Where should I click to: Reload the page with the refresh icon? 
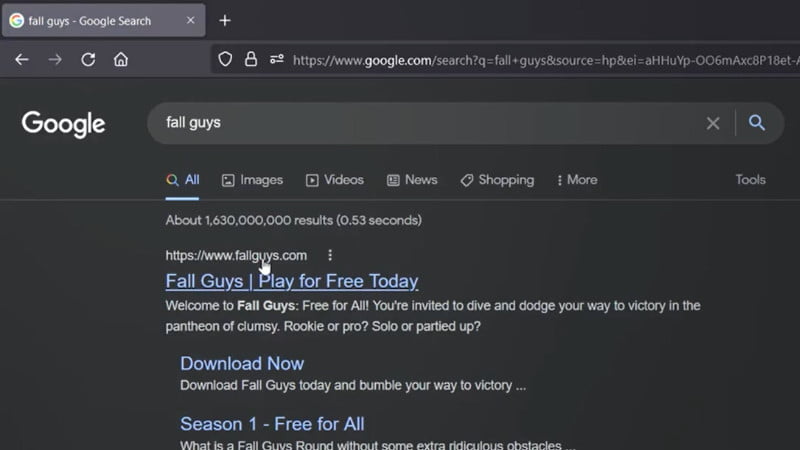click(x=88, y=60)
